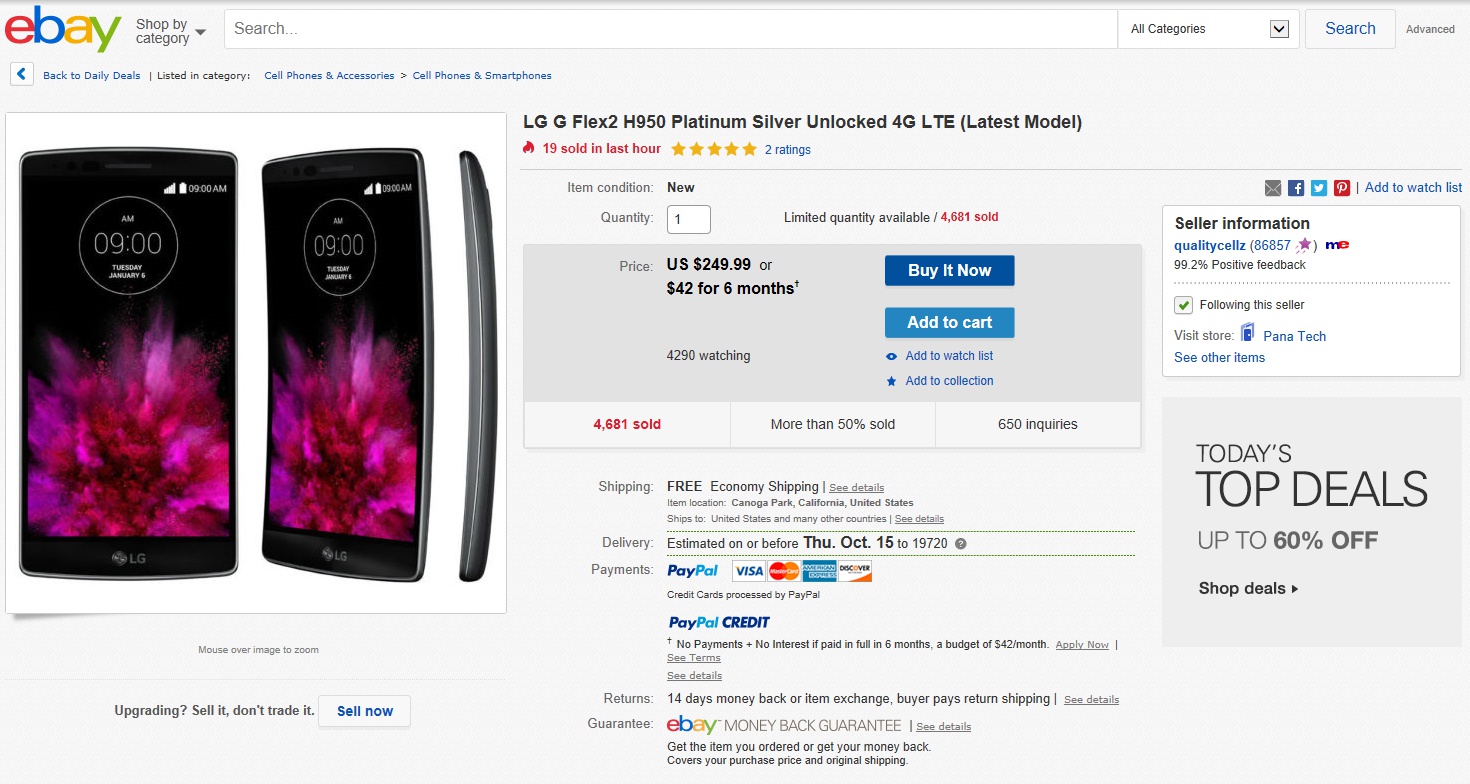This screenshot has width=1470, height=784.
Task: Open Cell Phones & Smartphones breadcrumb
Action: (x=482, y=76)
